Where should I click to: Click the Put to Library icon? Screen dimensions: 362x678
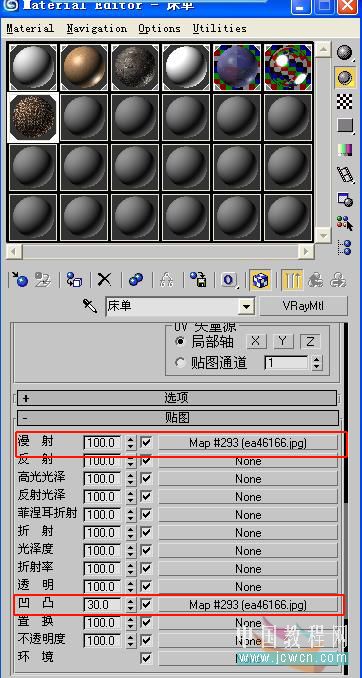(x=198, y=280)
